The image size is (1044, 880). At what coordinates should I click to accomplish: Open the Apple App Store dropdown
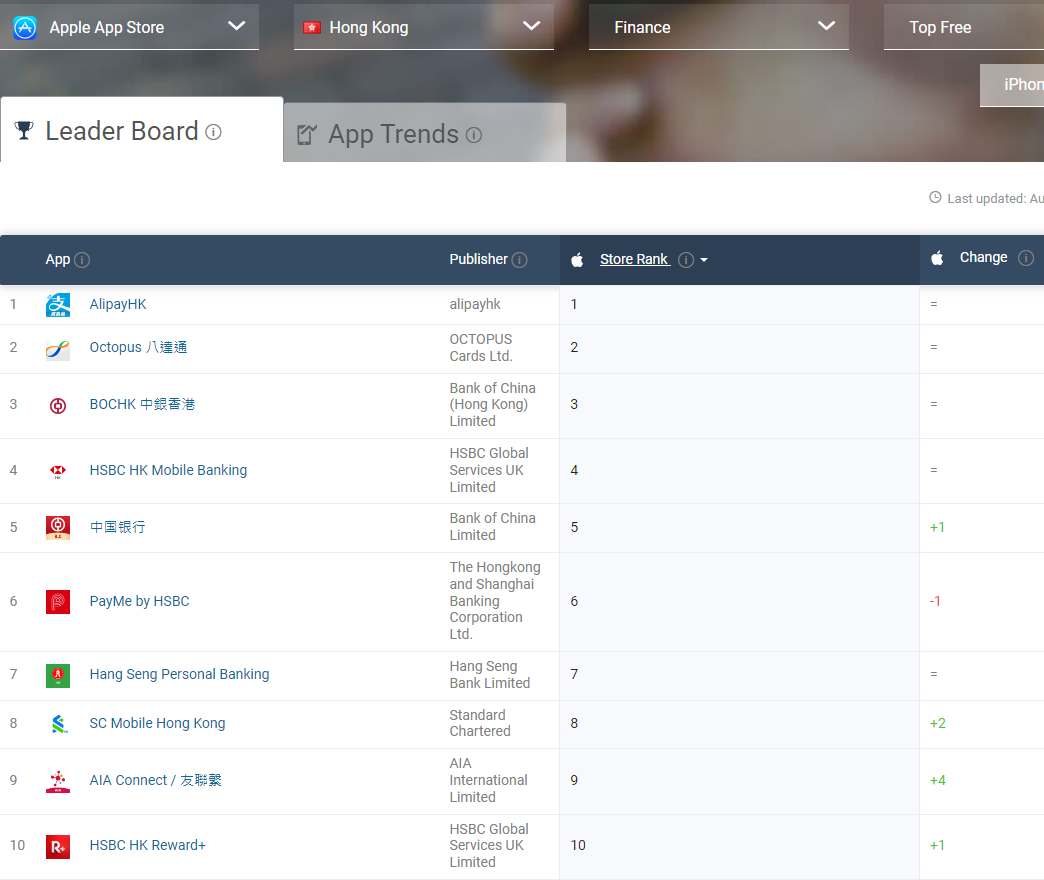pyautogui.click(x=129, y=27)
